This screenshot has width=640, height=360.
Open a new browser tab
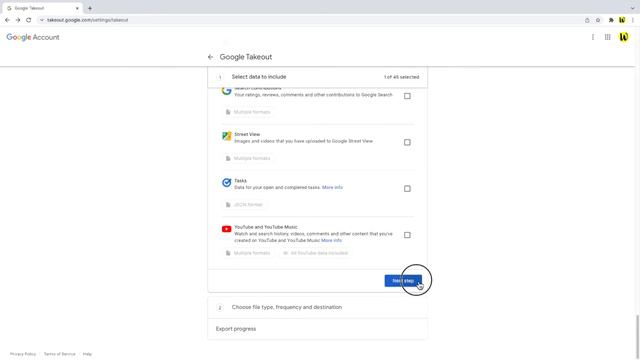pos(90,8)
